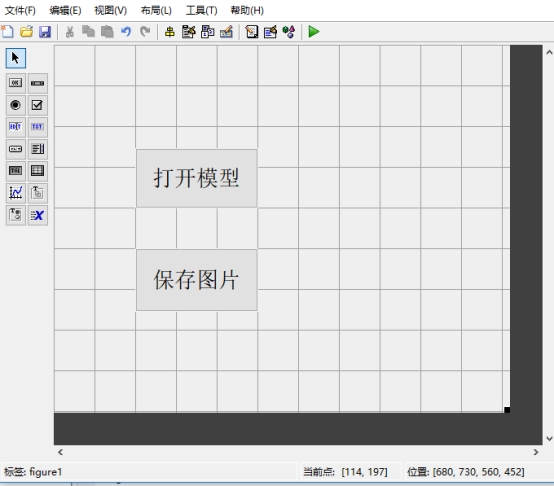Open the Object Browser

point(289,32)
